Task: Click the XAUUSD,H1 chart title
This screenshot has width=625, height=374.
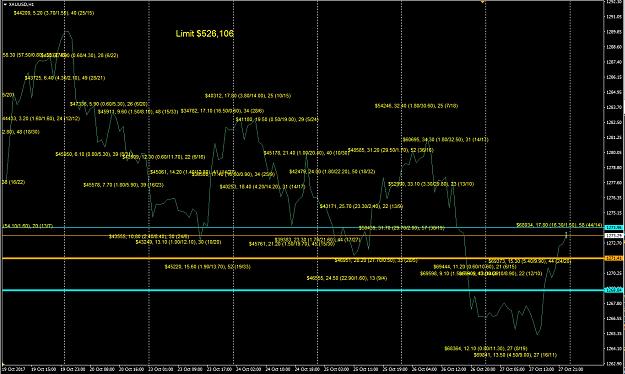Action: pyautogui.click(x=21, y=4)
